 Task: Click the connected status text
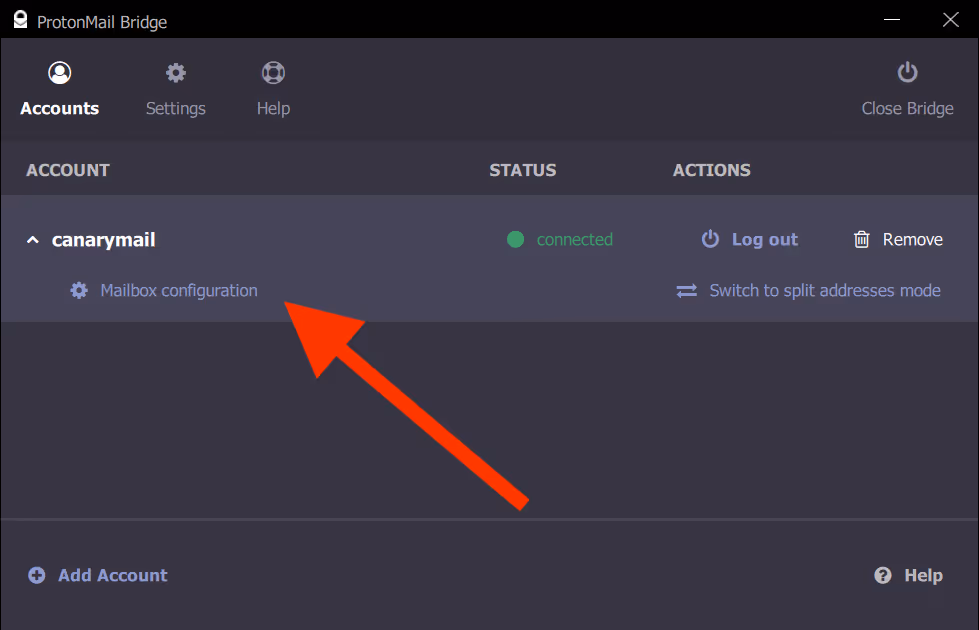point(574,239)
